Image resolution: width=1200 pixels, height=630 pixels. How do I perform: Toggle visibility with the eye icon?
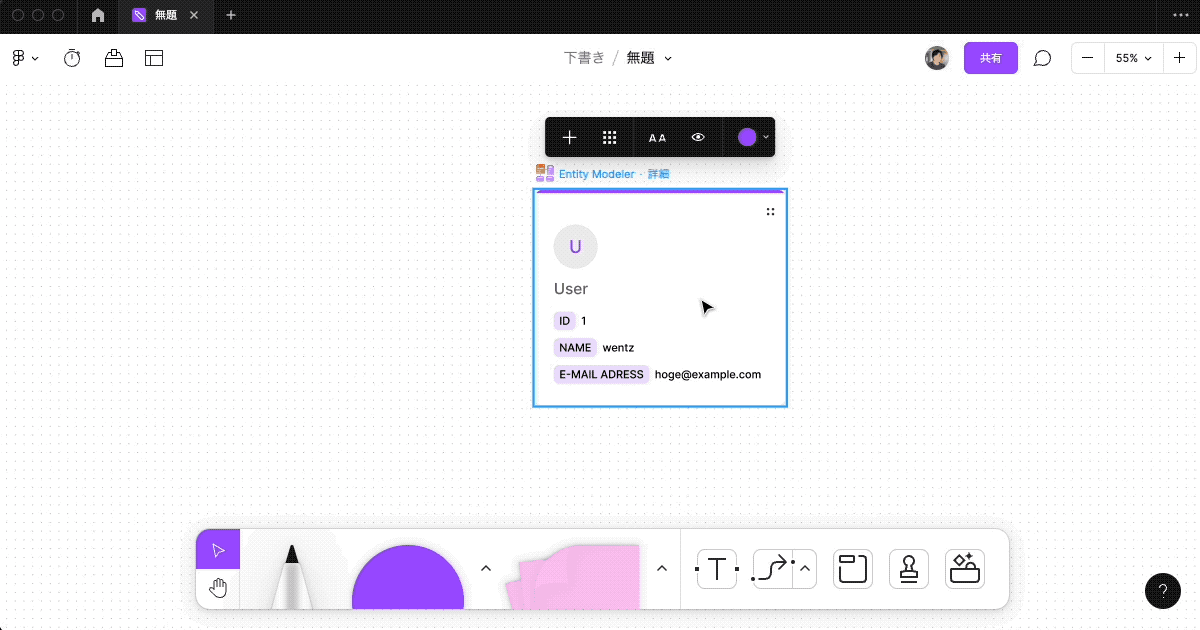[x=699, y=138]
